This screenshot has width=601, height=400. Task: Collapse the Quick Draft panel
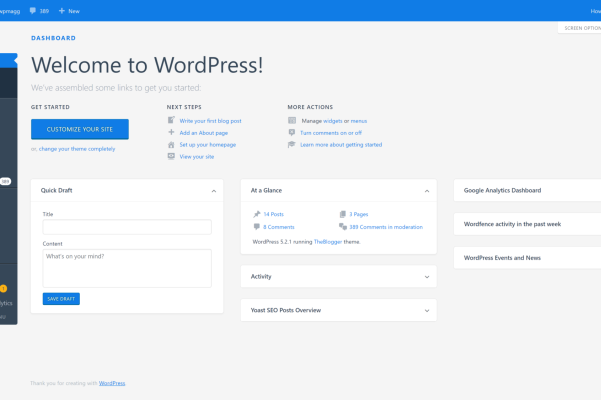click(214, 191)
